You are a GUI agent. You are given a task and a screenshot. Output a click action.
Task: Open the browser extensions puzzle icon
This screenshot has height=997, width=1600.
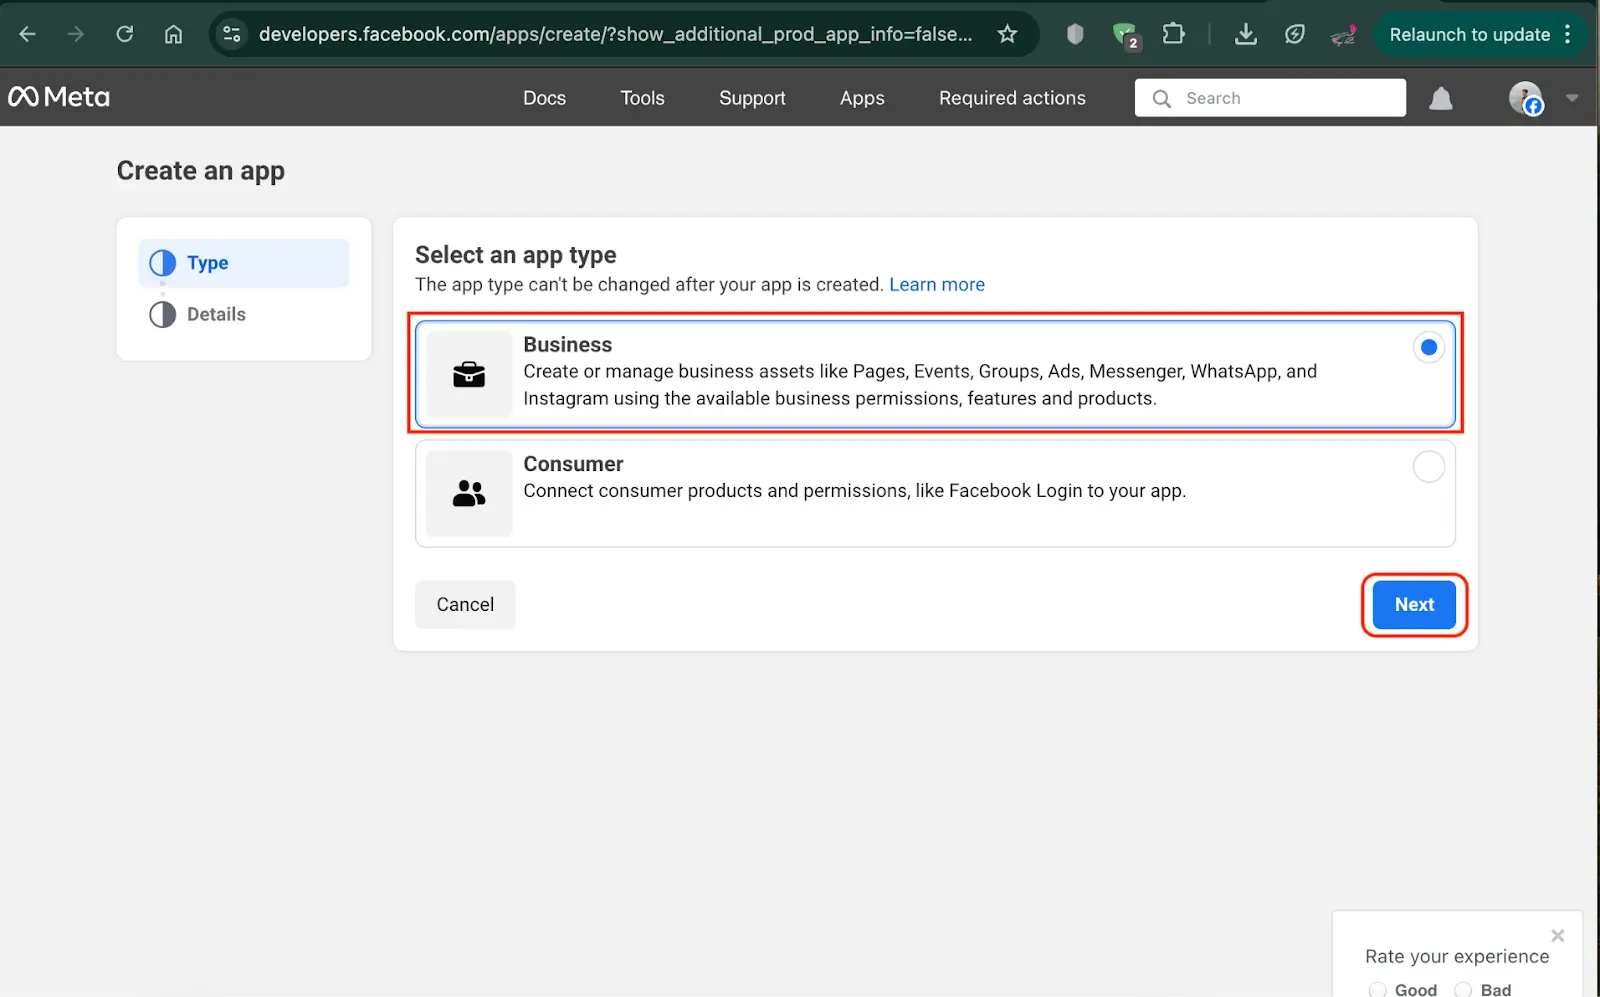tap(1173, 34)
